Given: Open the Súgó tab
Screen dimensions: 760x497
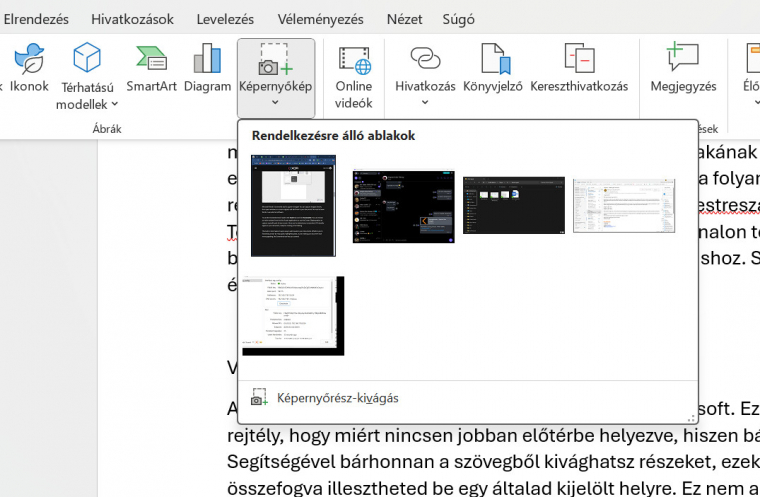Looking at the screenshot, I should pyautogui.click(x=458, y=19).
